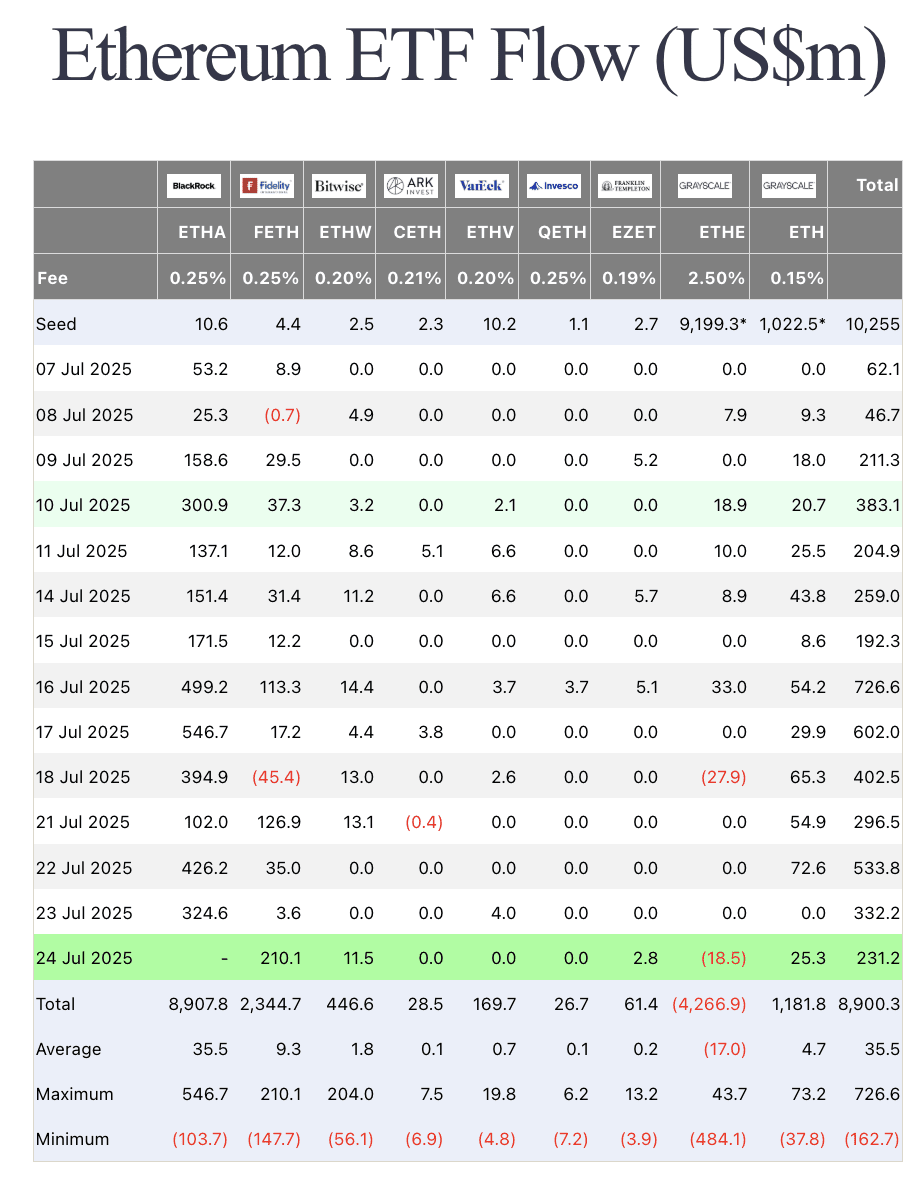922x1180 pixels.
Task: Select the 09 Jul 2025 row date
Action: (84, 461)
